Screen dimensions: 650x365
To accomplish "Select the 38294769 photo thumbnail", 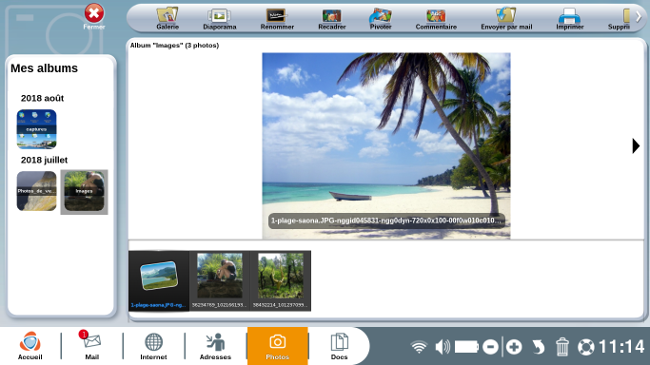I will pos(219,281).
